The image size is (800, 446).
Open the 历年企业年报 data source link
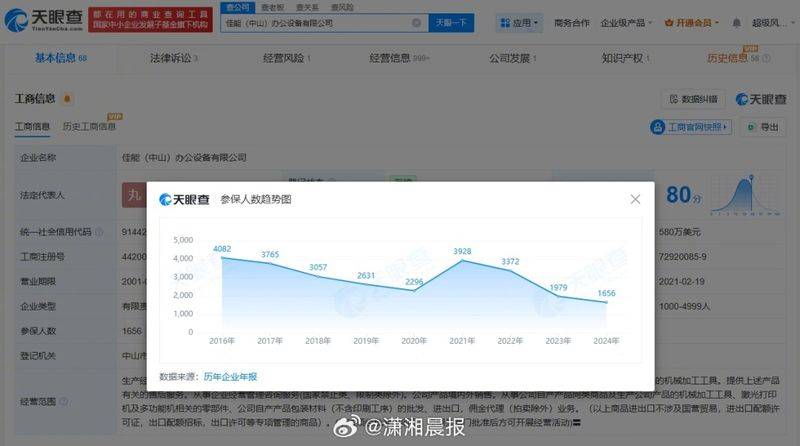230,377
